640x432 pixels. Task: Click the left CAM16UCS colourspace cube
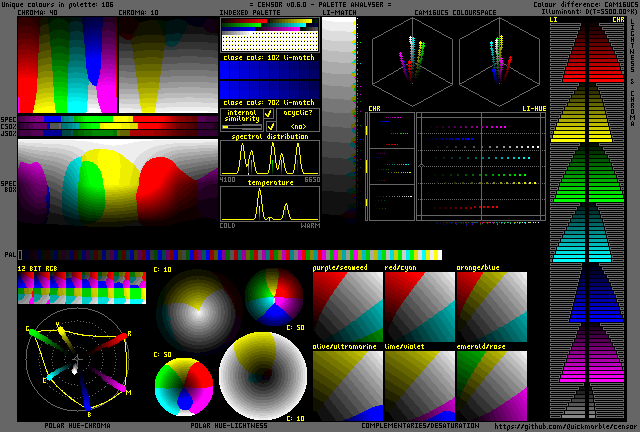tap(414, 59)
